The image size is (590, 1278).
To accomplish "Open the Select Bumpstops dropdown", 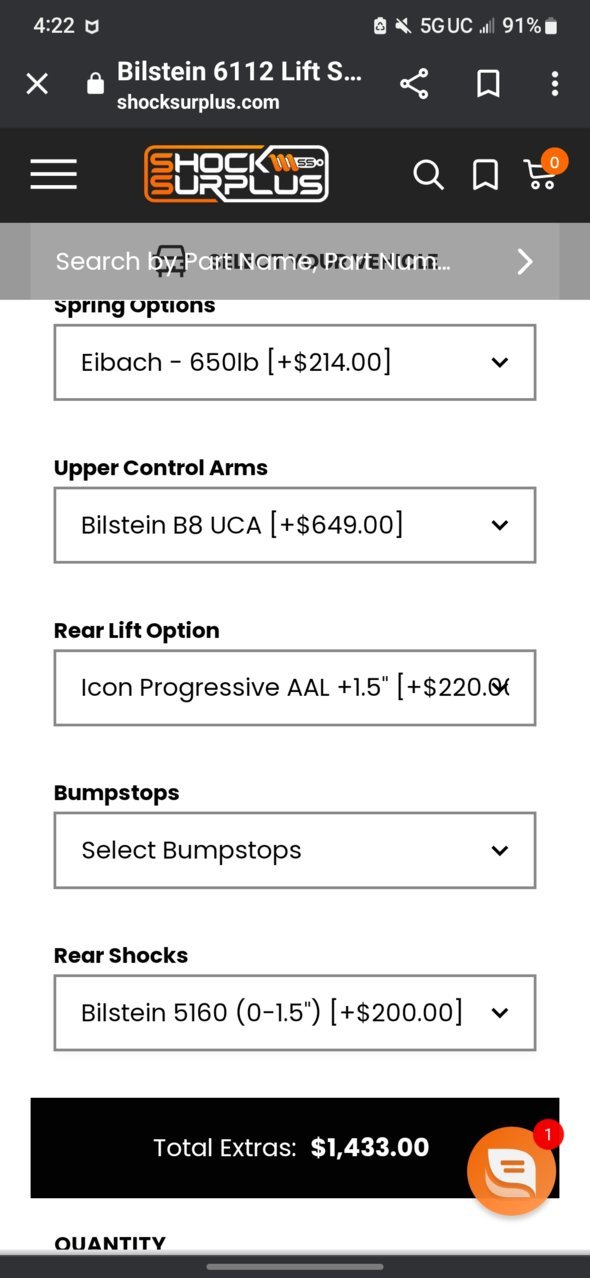I will [295, 850].
